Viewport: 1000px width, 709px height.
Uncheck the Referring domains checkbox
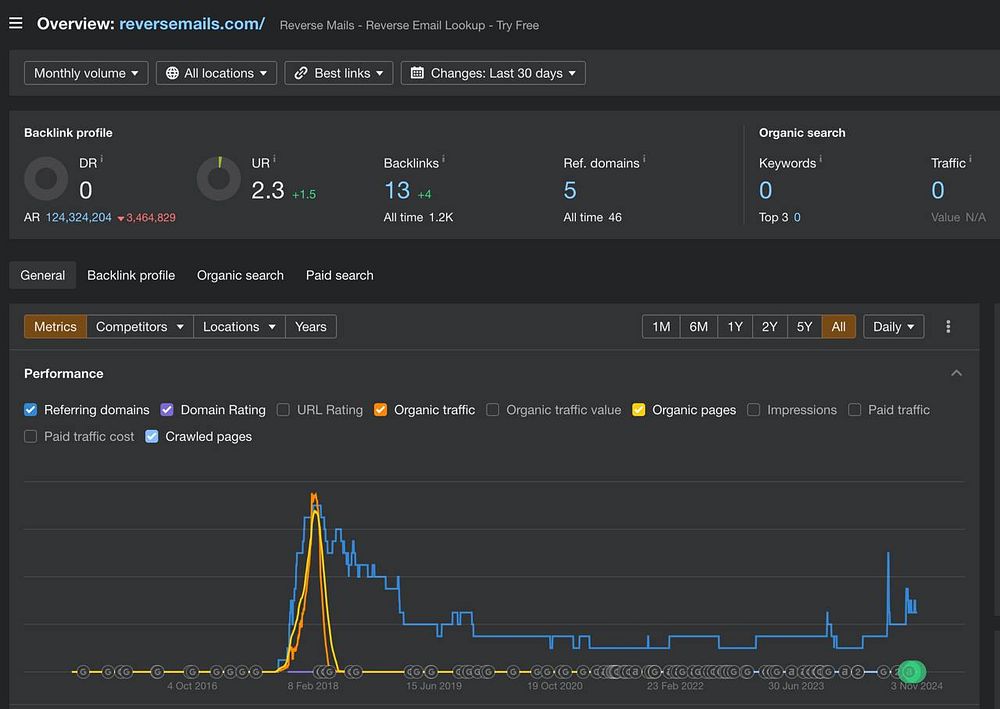(x=31, y=410)
